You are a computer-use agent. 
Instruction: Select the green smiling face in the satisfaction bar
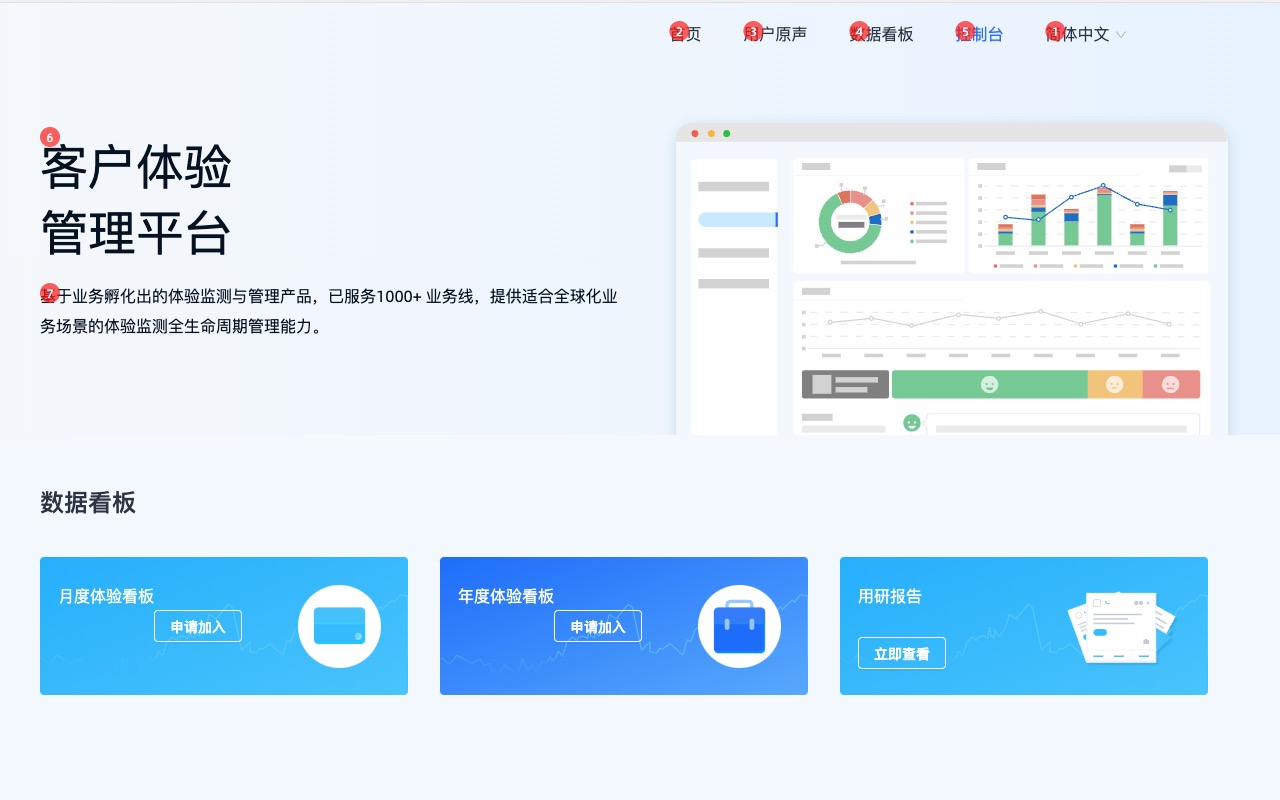pos(989,384)
